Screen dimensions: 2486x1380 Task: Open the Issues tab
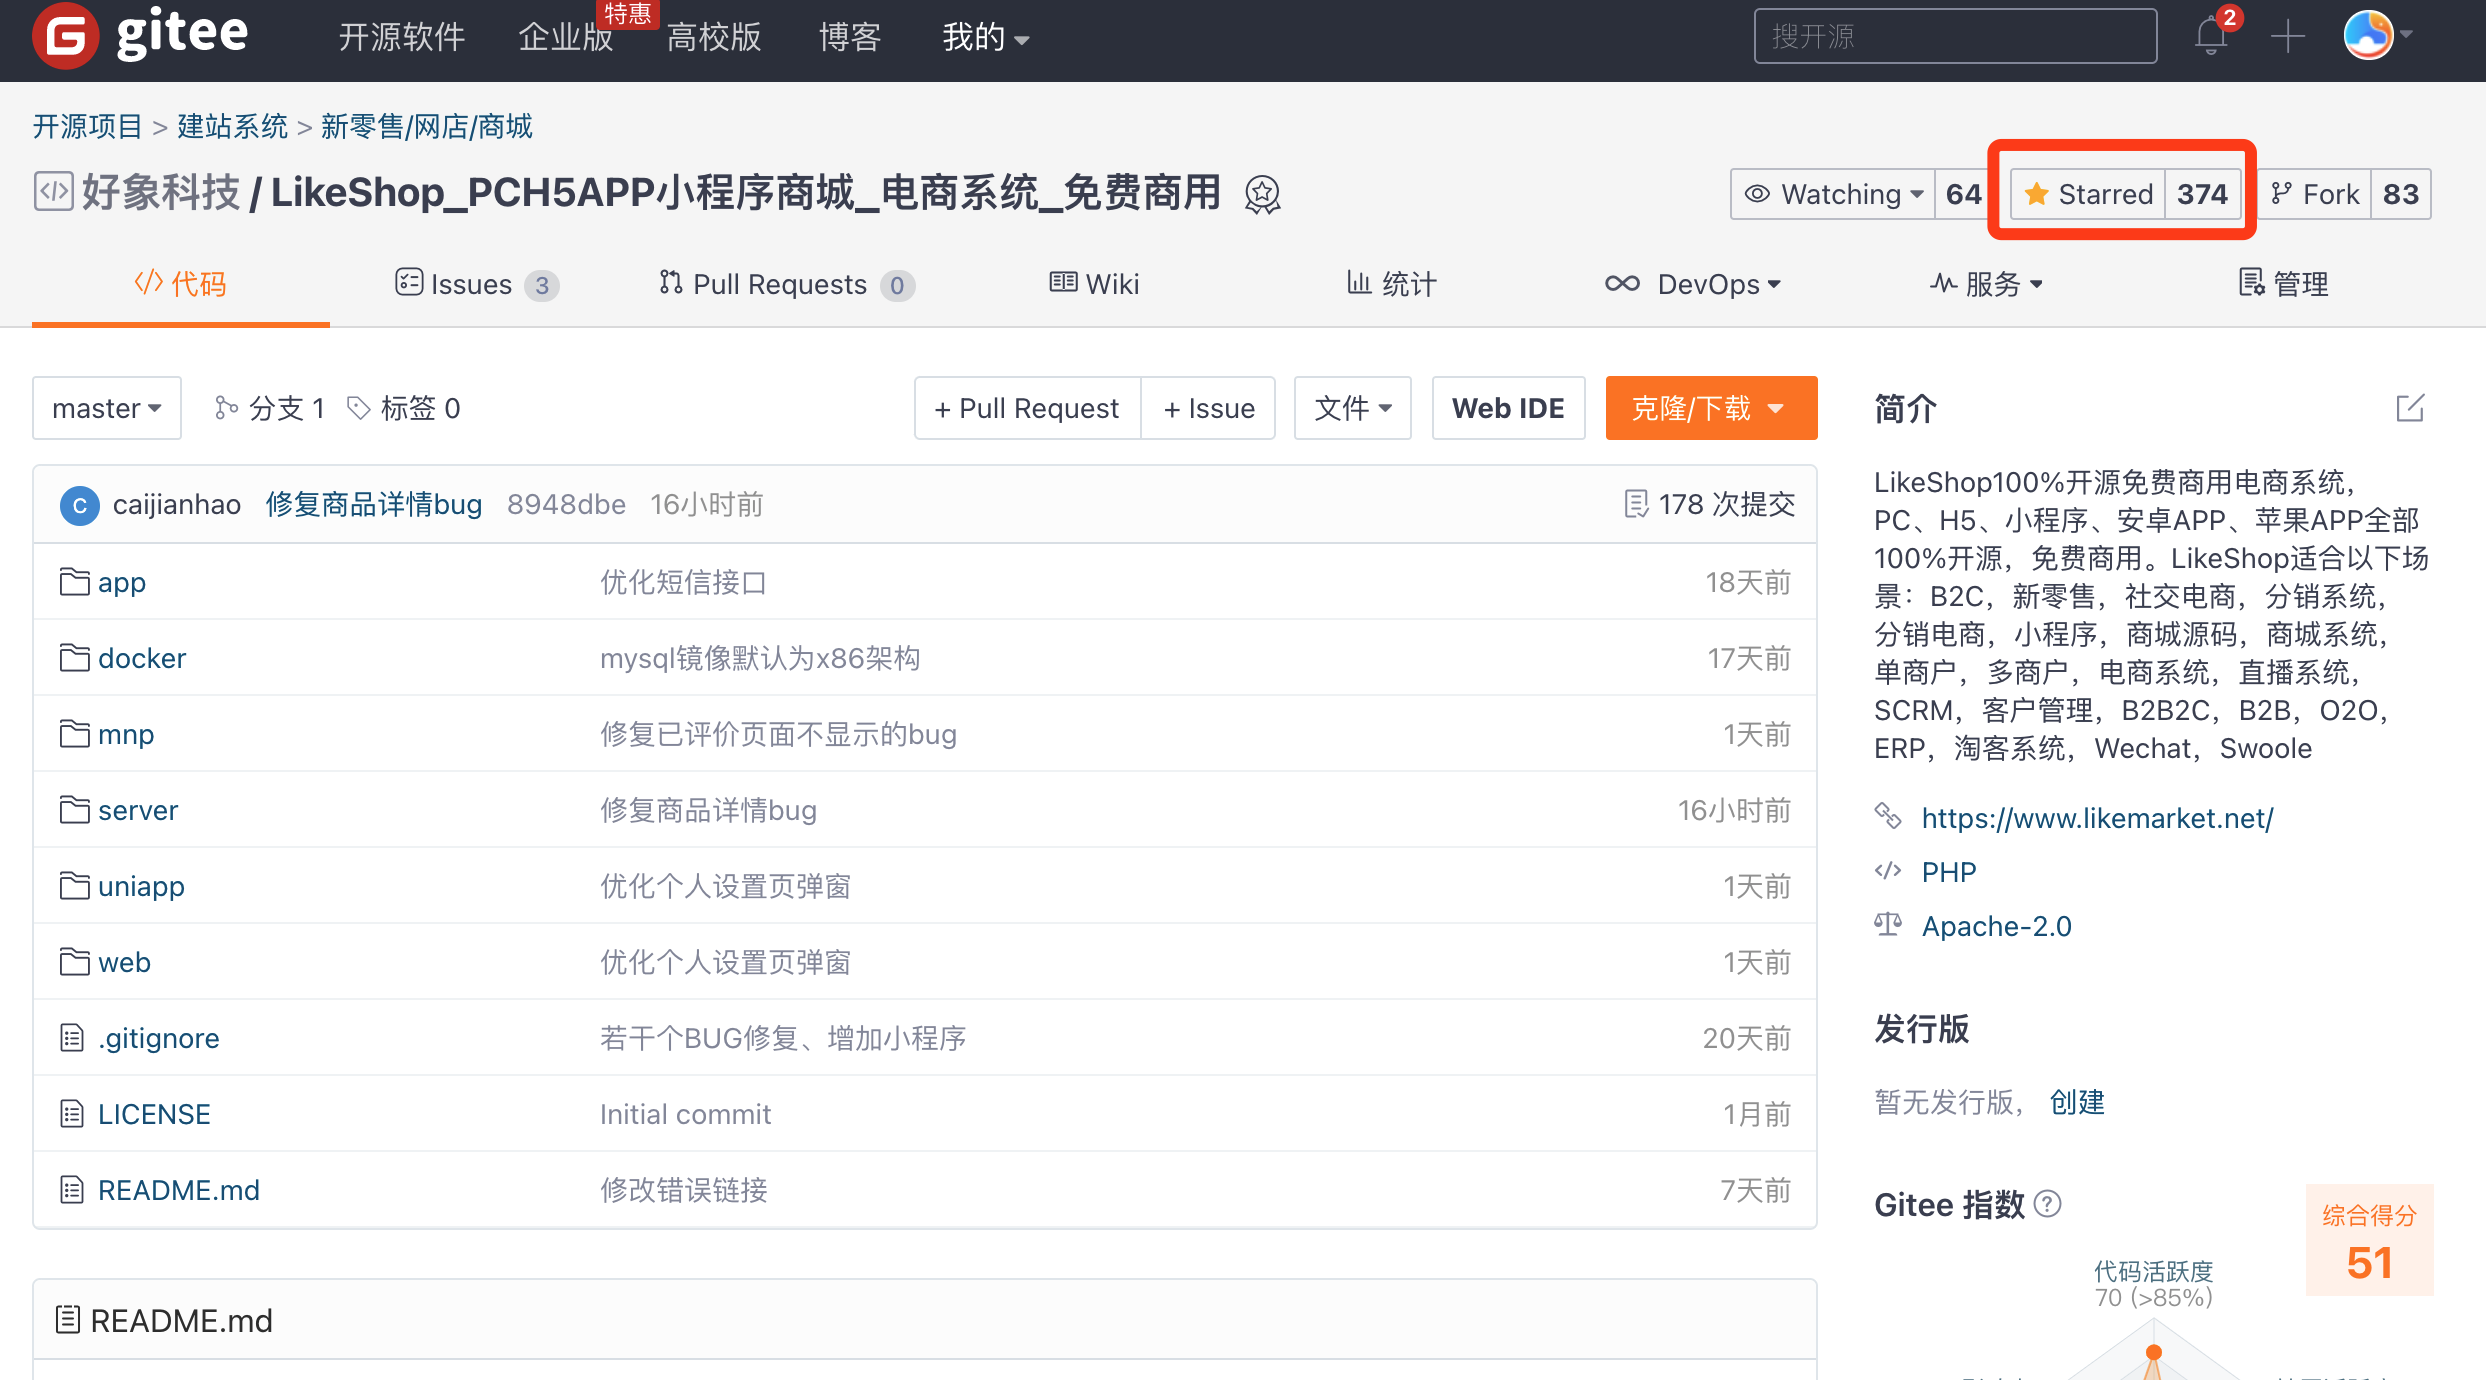(477, 285)
